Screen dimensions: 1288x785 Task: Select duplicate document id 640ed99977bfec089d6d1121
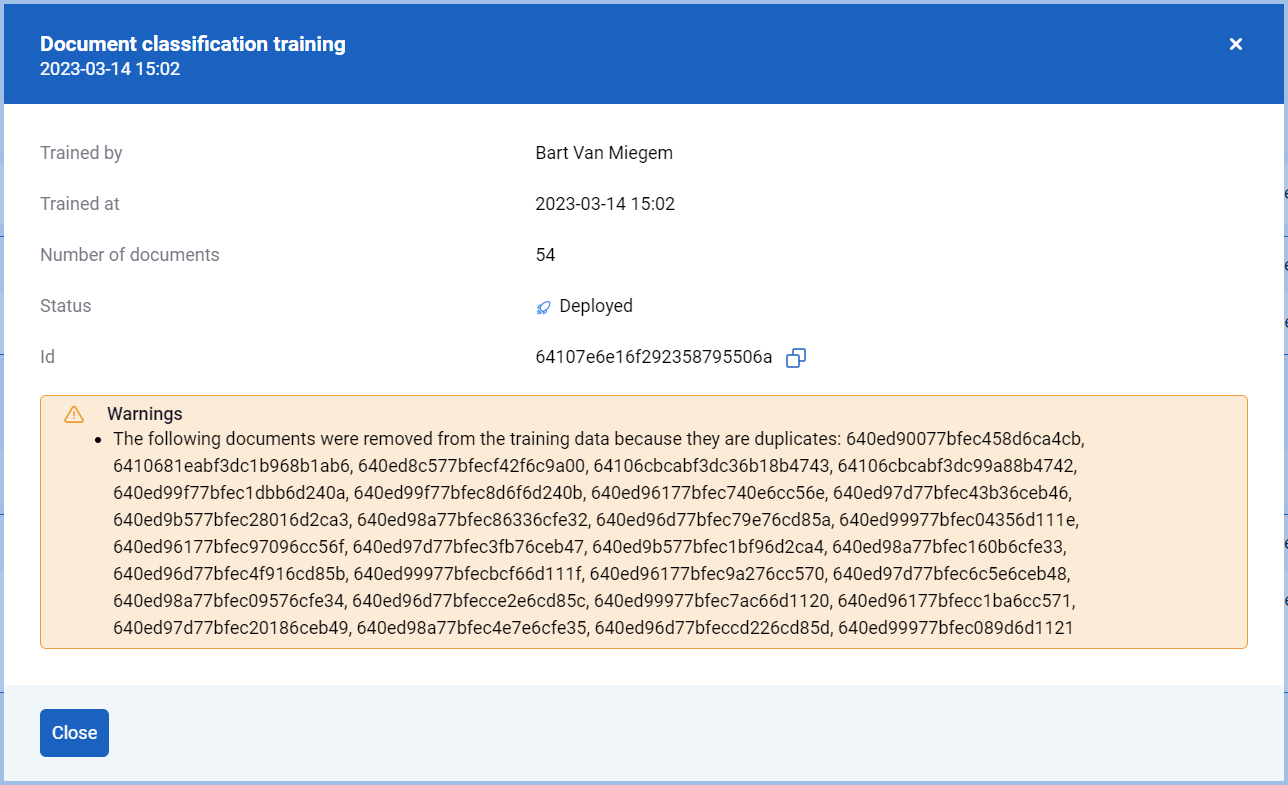tap(955, 628)
